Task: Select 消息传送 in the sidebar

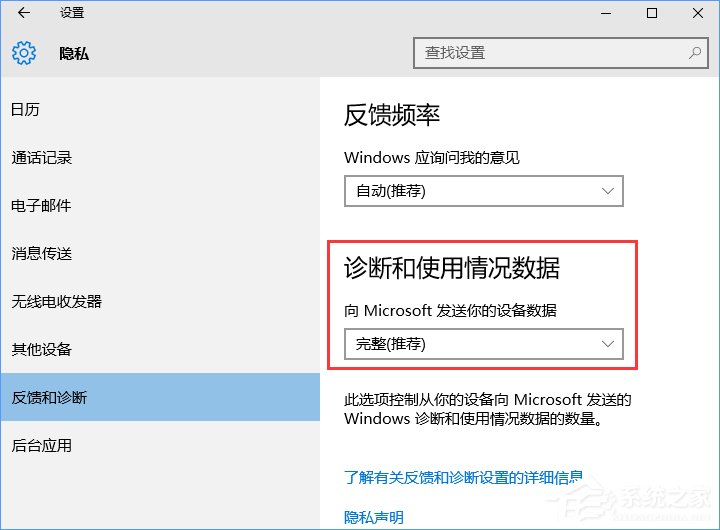Action: [42, 254]
